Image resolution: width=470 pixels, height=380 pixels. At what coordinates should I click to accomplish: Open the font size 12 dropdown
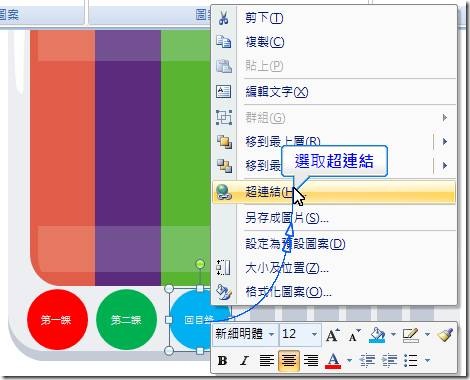314,334
